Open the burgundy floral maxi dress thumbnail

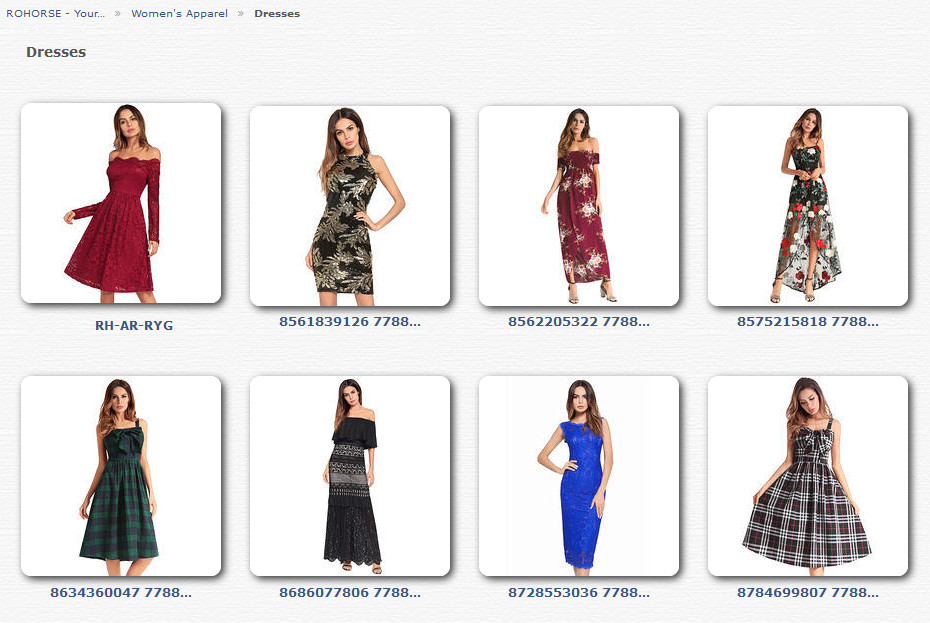pyautogui.click(x=579, y=206)
